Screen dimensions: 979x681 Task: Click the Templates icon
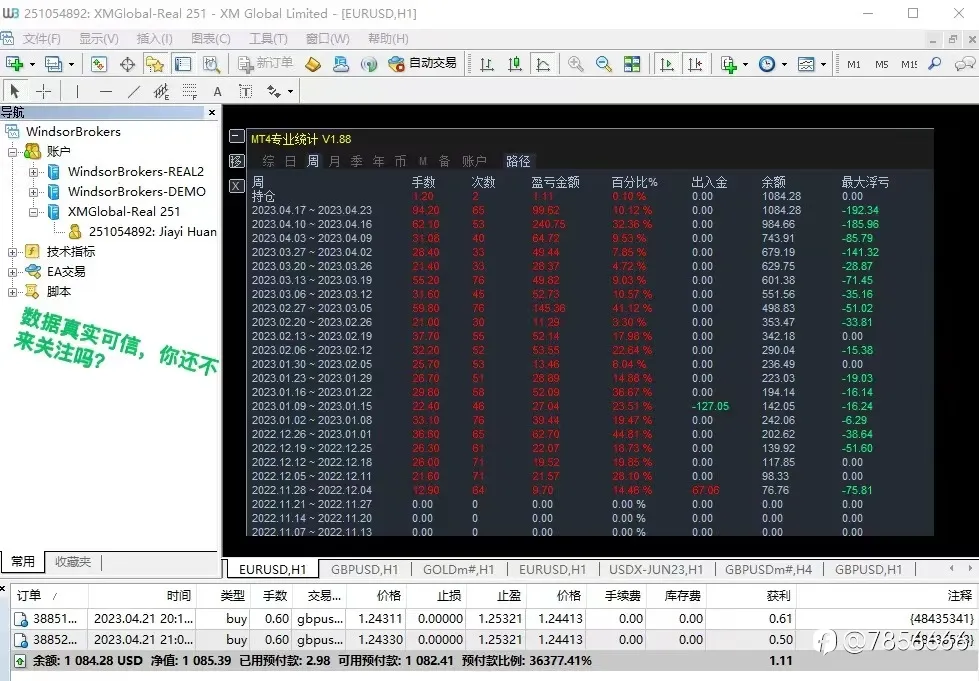pos(806,64)
